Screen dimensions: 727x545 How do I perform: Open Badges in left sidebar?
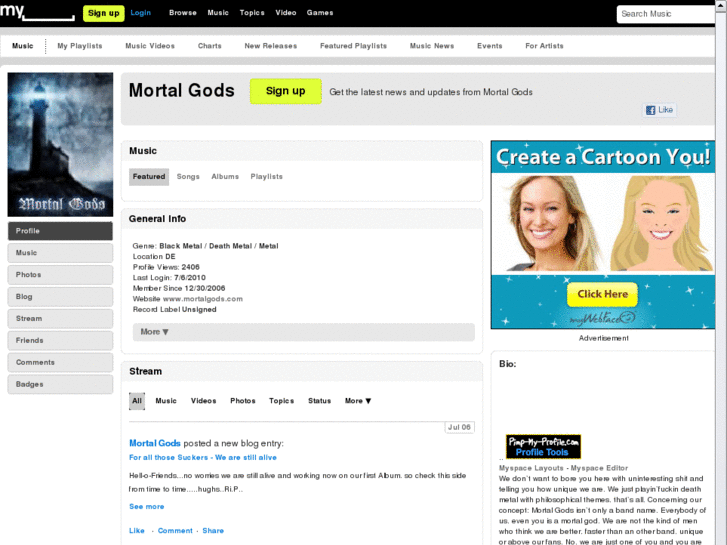click(60, 384)
